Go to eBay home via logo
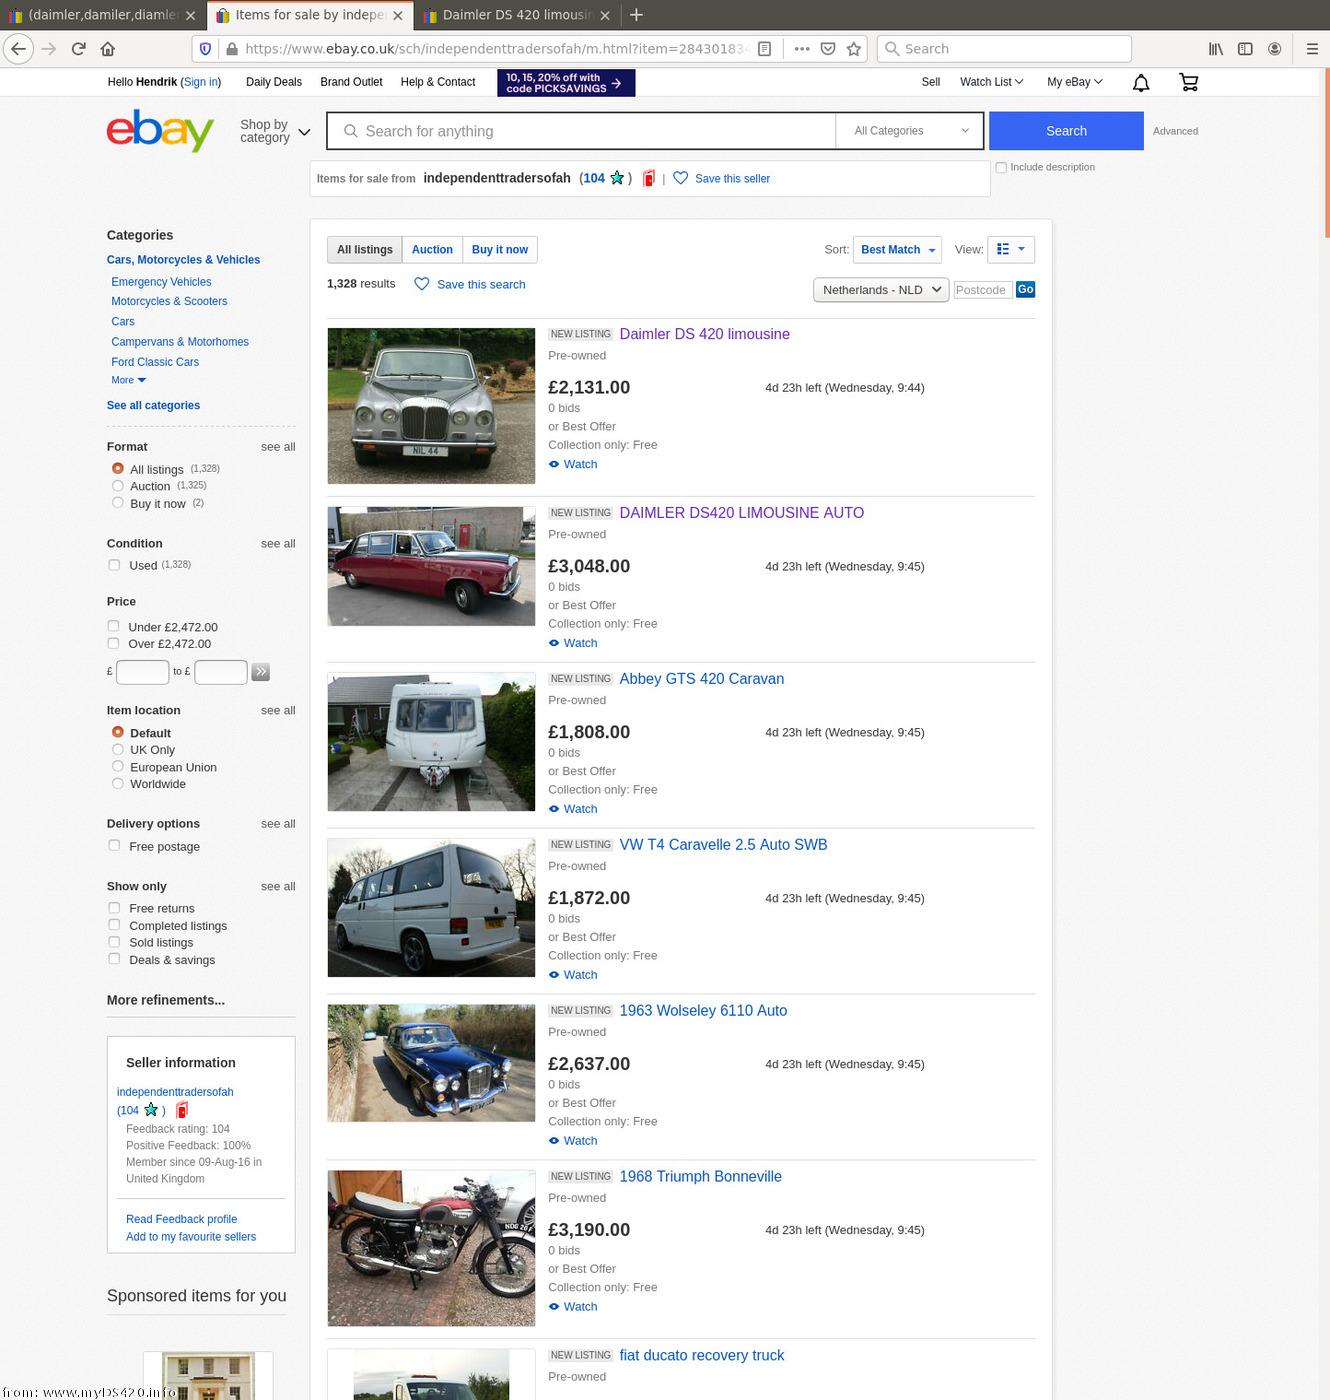The width and height of the screenshot is (1330, 1400). [160, 131]
